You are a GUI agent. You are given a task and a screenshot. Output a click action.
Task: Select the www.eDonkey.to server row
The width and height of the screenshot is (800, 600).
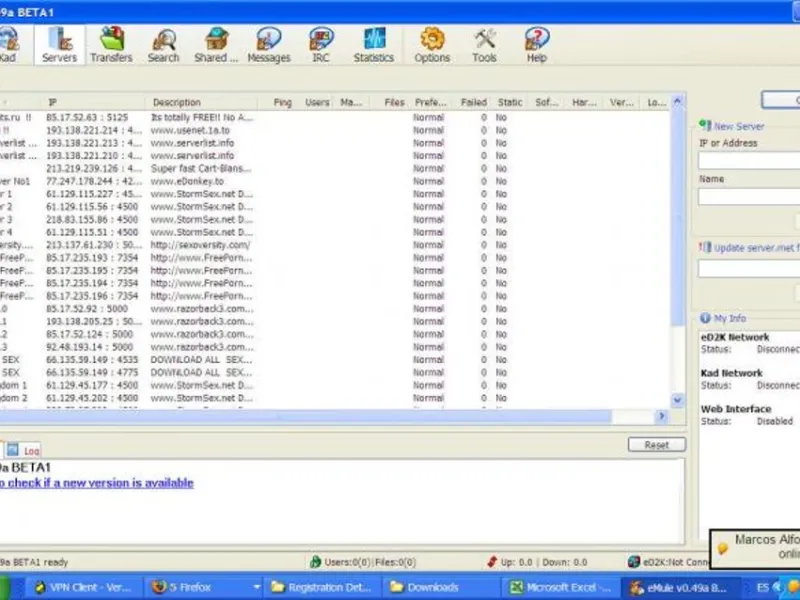click(335, 181)
